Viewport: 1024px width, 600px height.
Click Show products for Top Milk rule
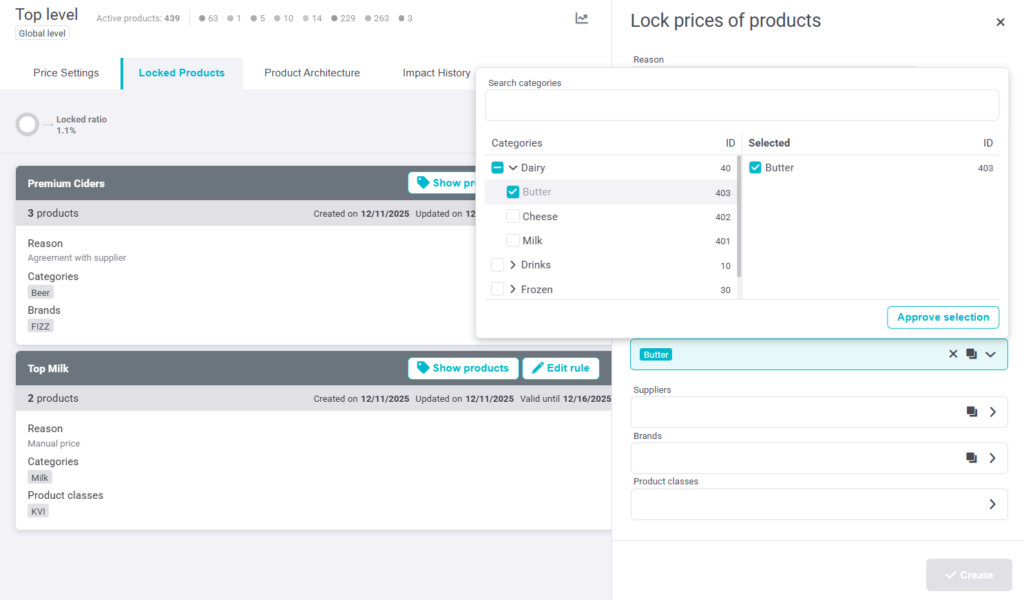(463, 368)
